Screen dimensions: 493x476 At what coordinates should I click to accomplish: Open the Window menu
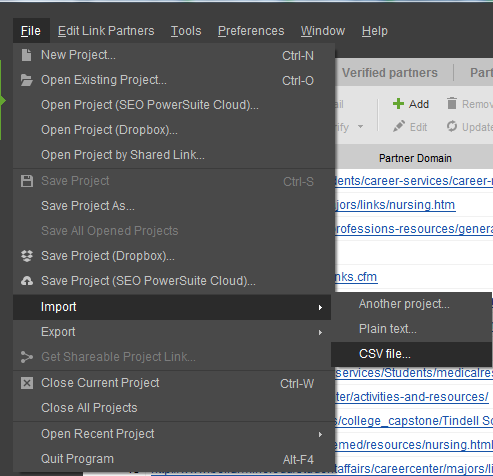[323, 31]
